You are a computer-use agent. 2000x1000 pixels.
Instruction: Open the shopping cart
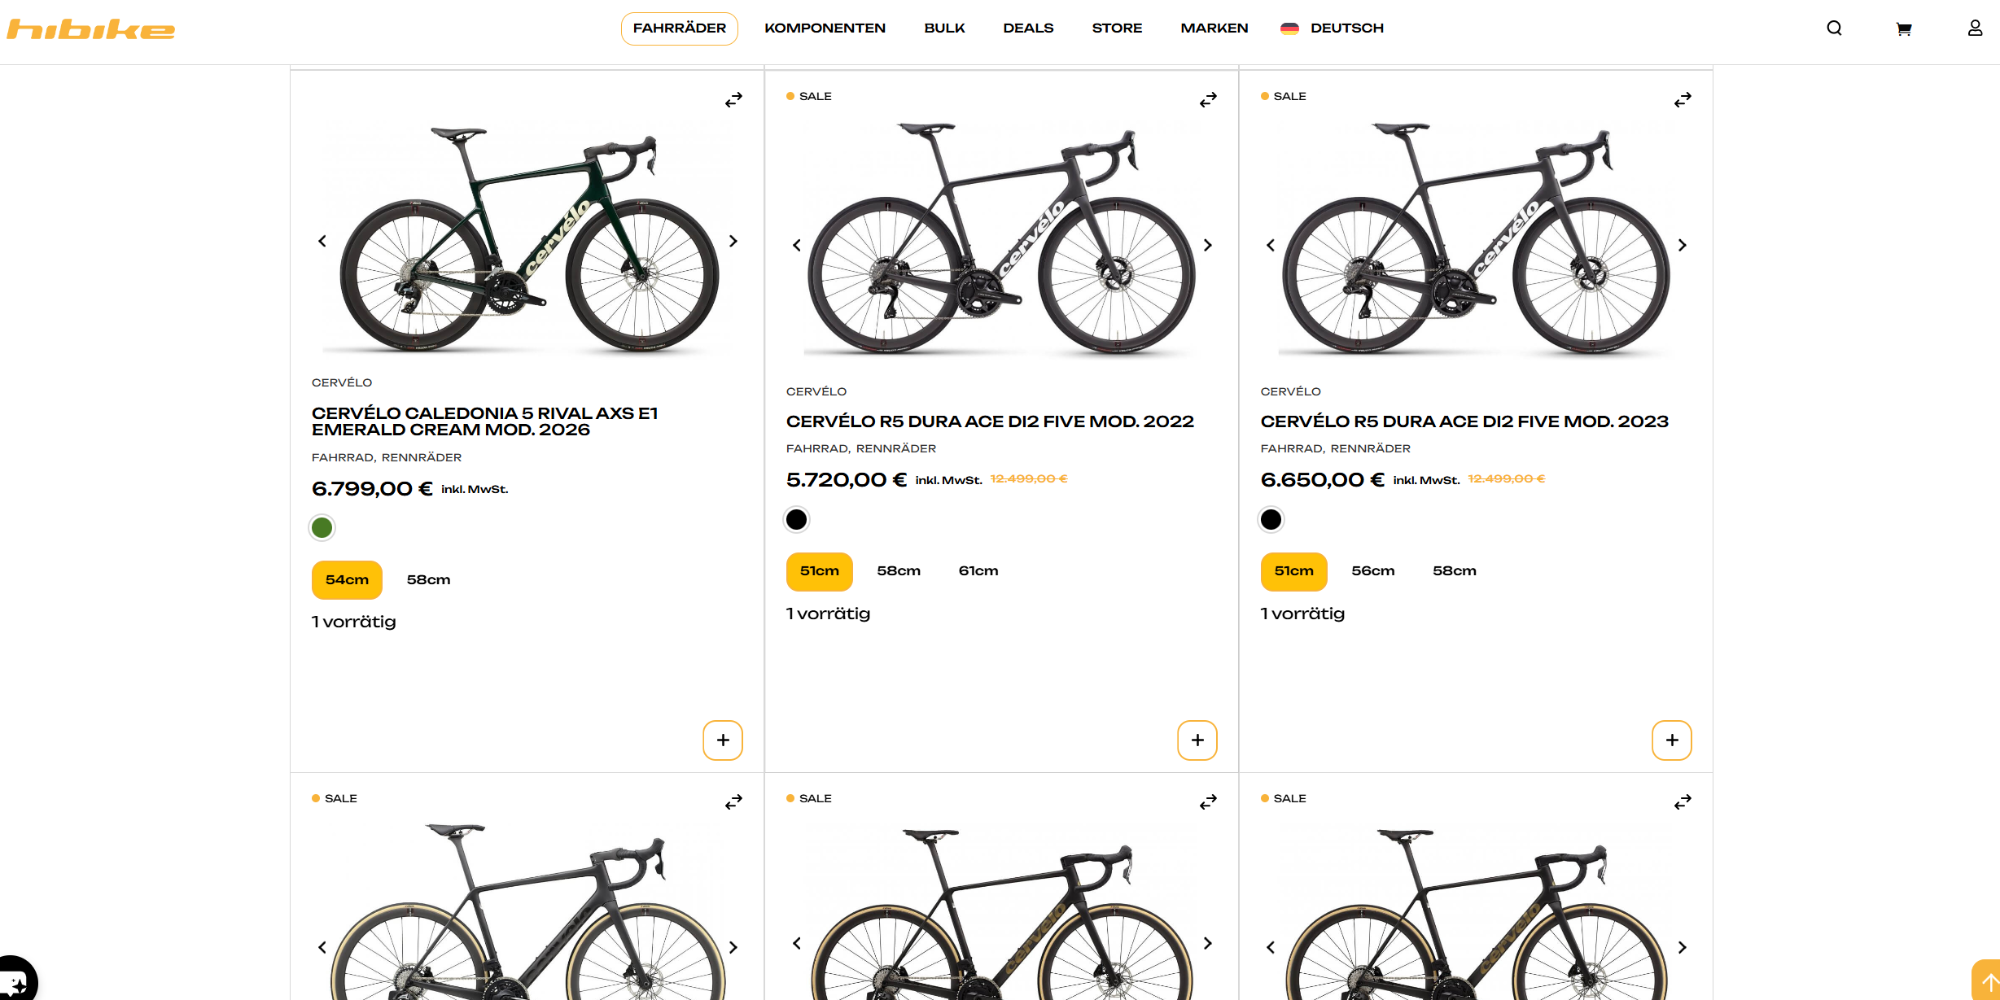click(x=1904, y=29)
